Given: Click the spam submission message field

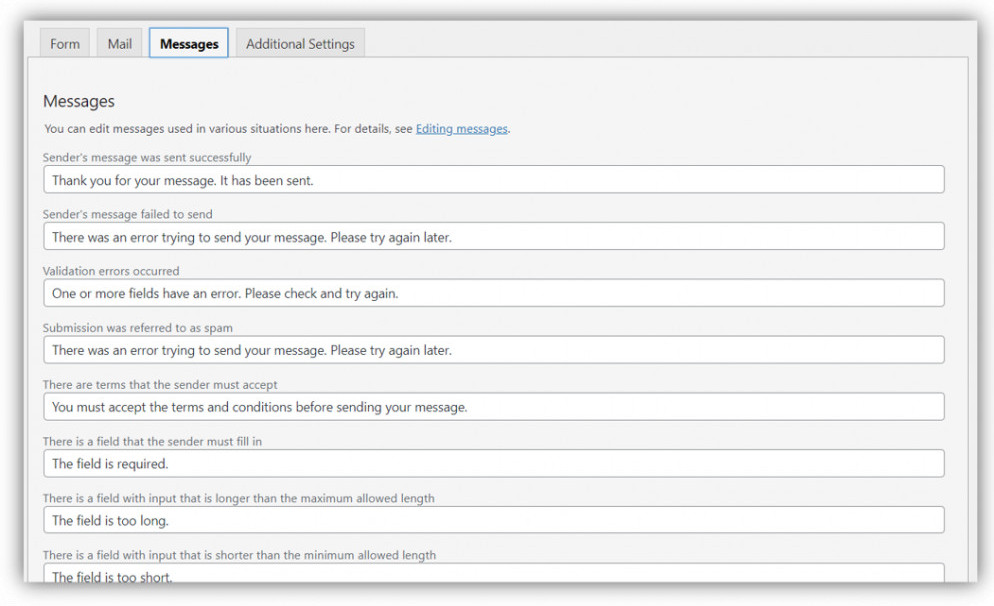Looking at the screenshot, I should tap(494, 350).
